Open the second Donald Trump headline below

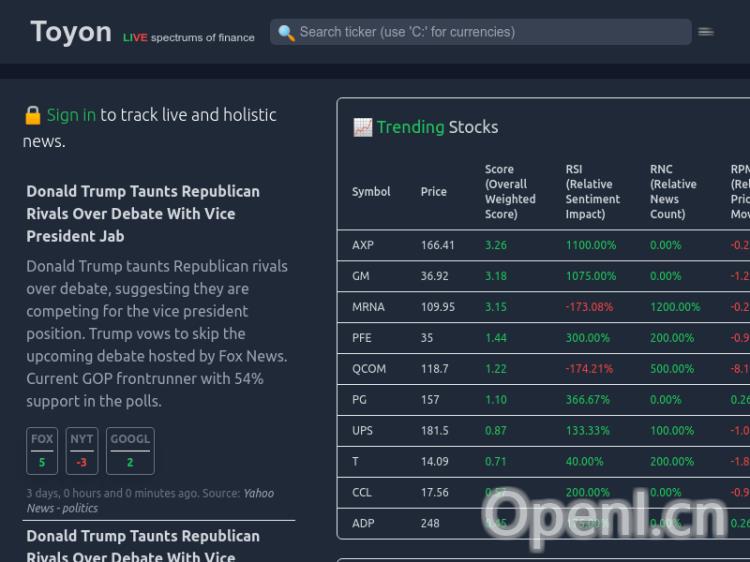pos(142,546)
